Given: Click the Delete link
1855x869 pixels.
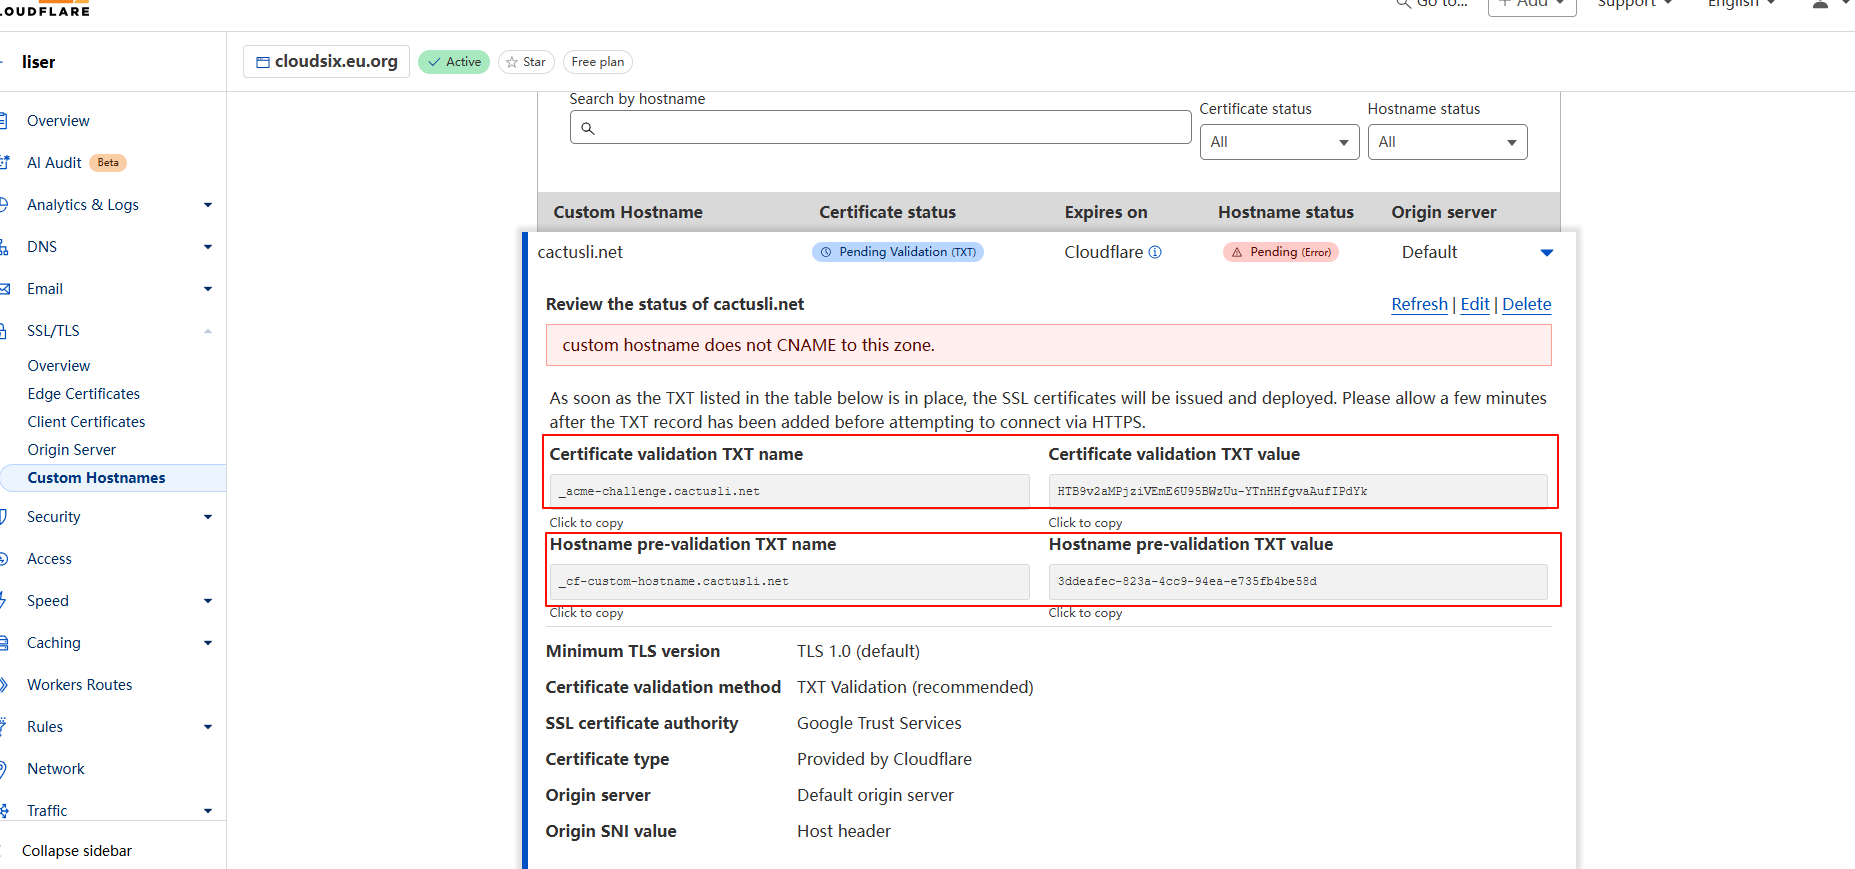Looking at the screenshot, I should 1527,304.
